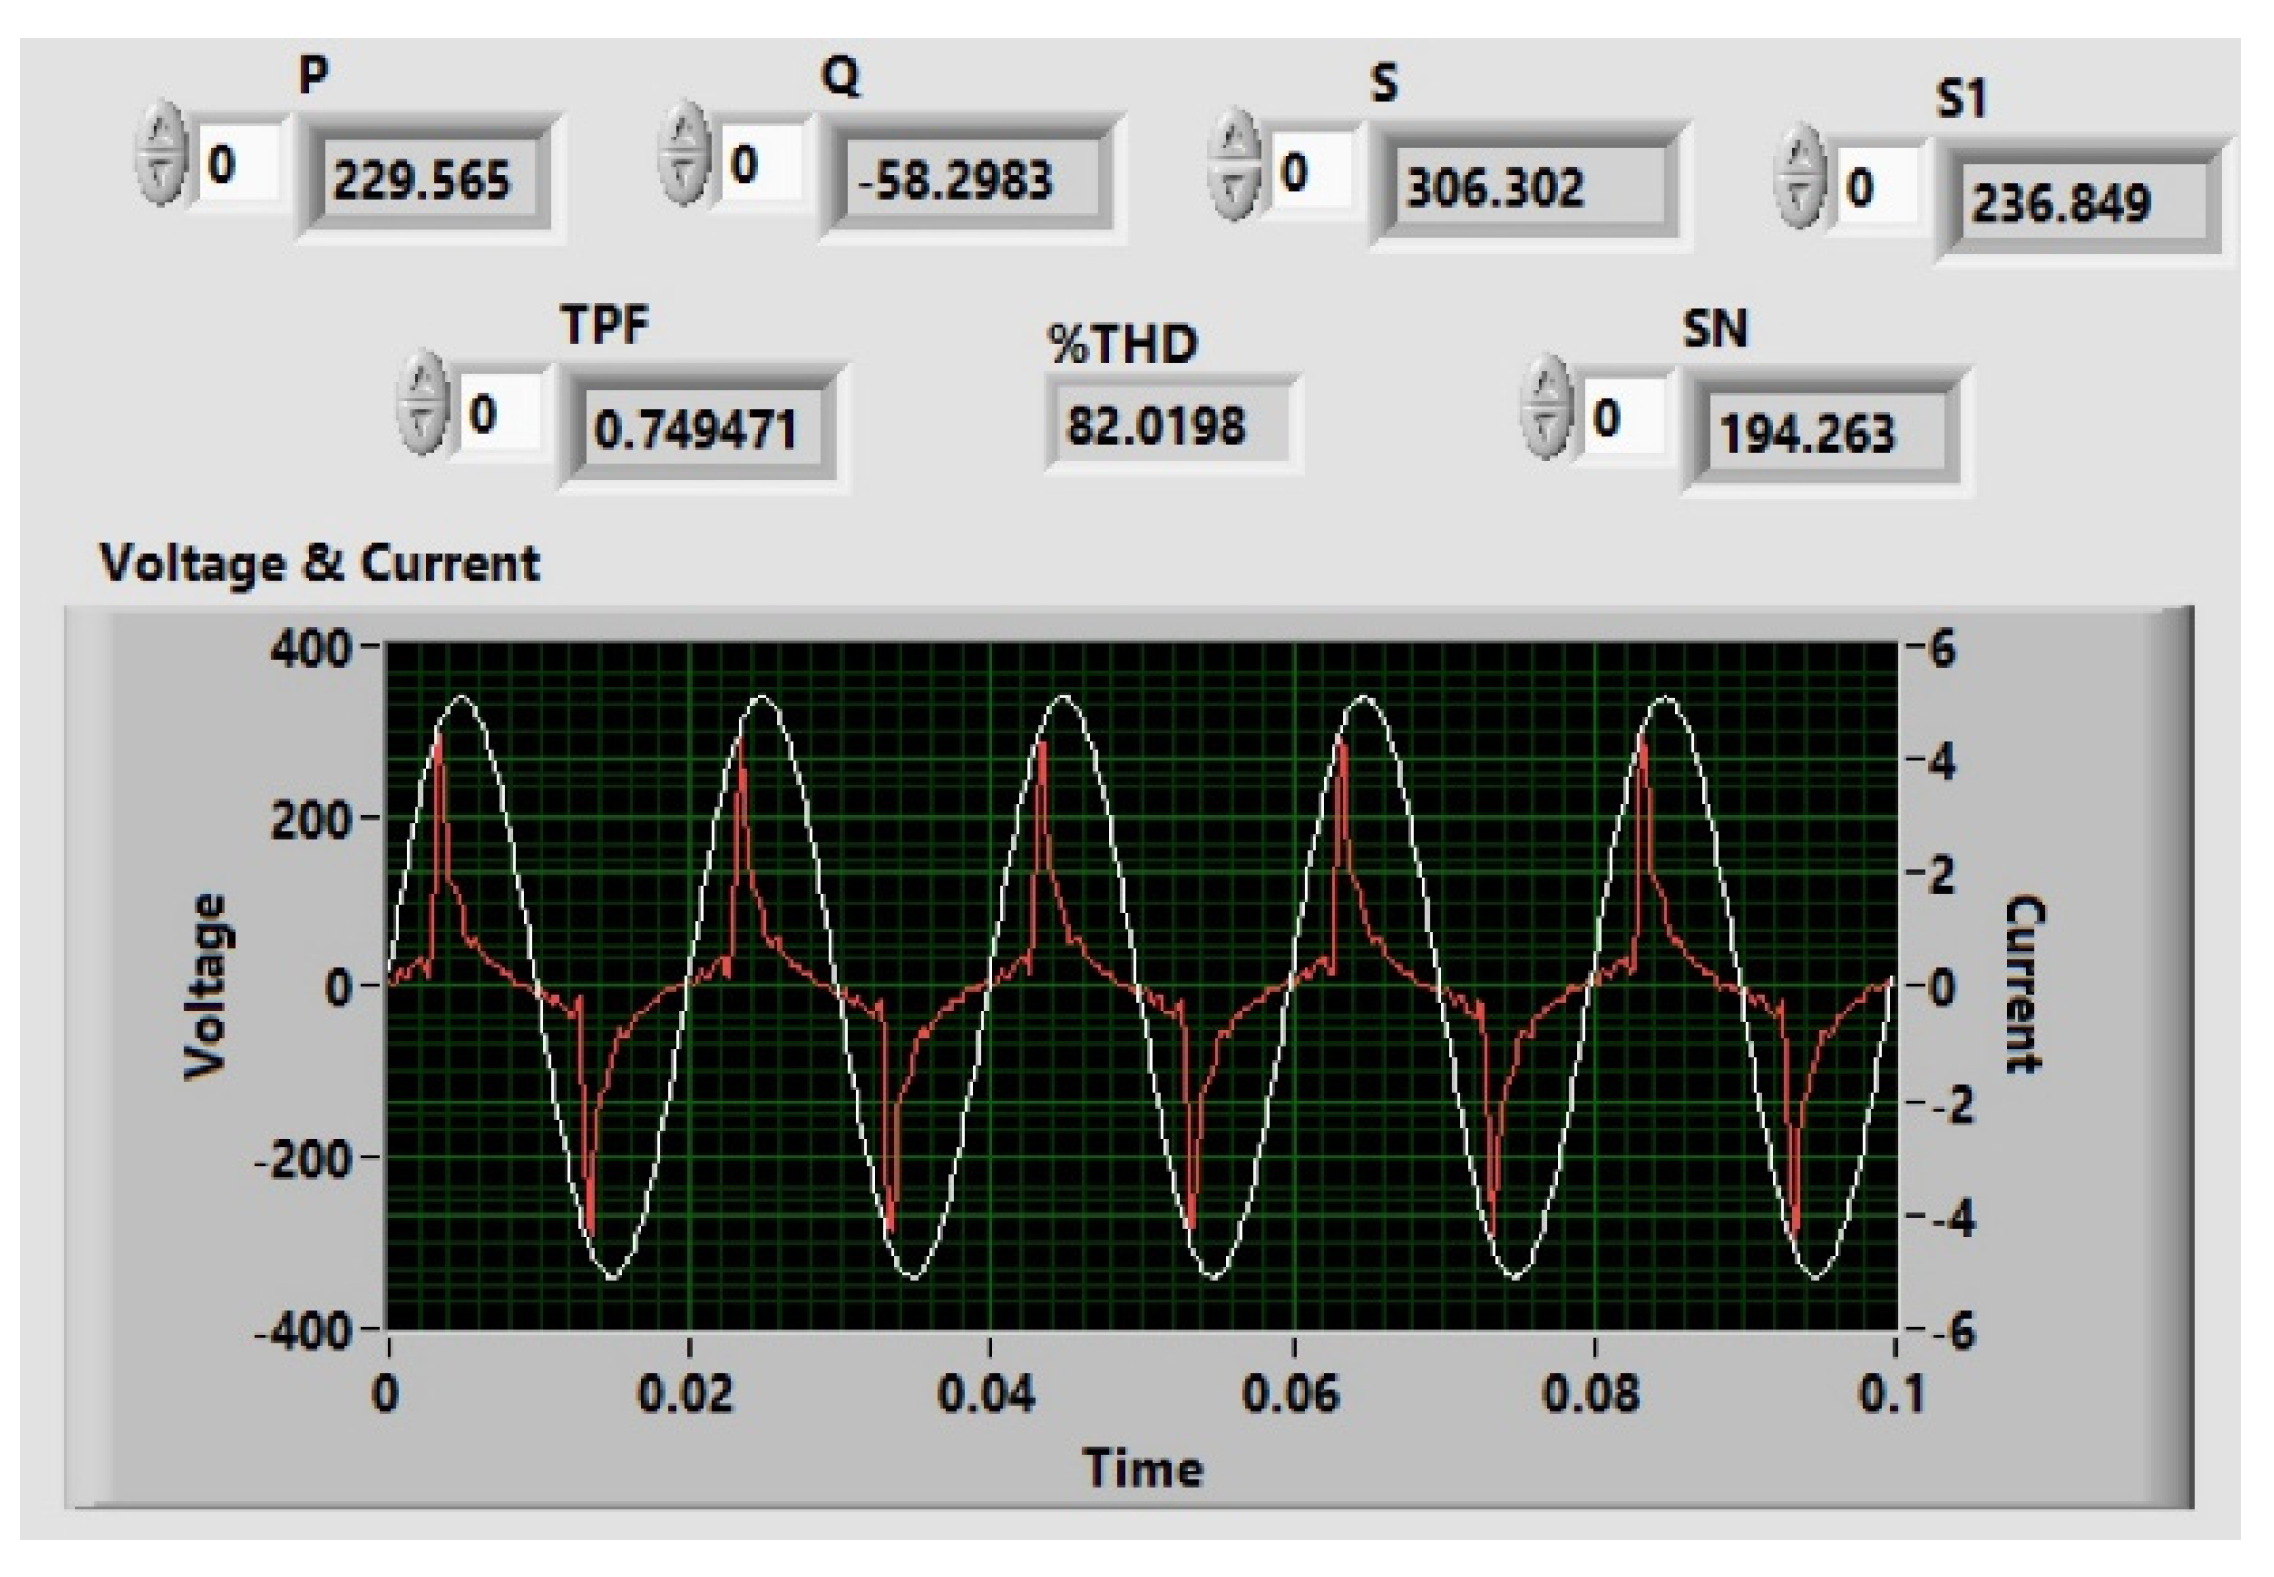
Task: Click the Voltage & Current graph title
Action: [x=320, y=564]
